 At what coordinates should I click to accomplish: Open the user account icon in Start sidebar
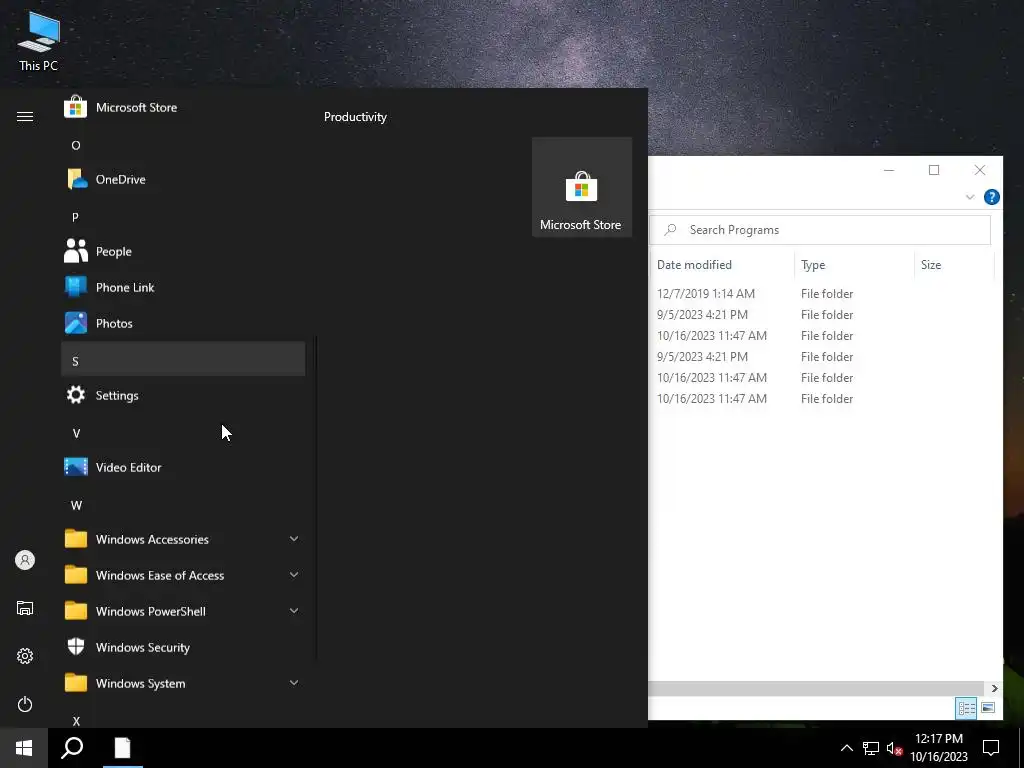point(25,560)
